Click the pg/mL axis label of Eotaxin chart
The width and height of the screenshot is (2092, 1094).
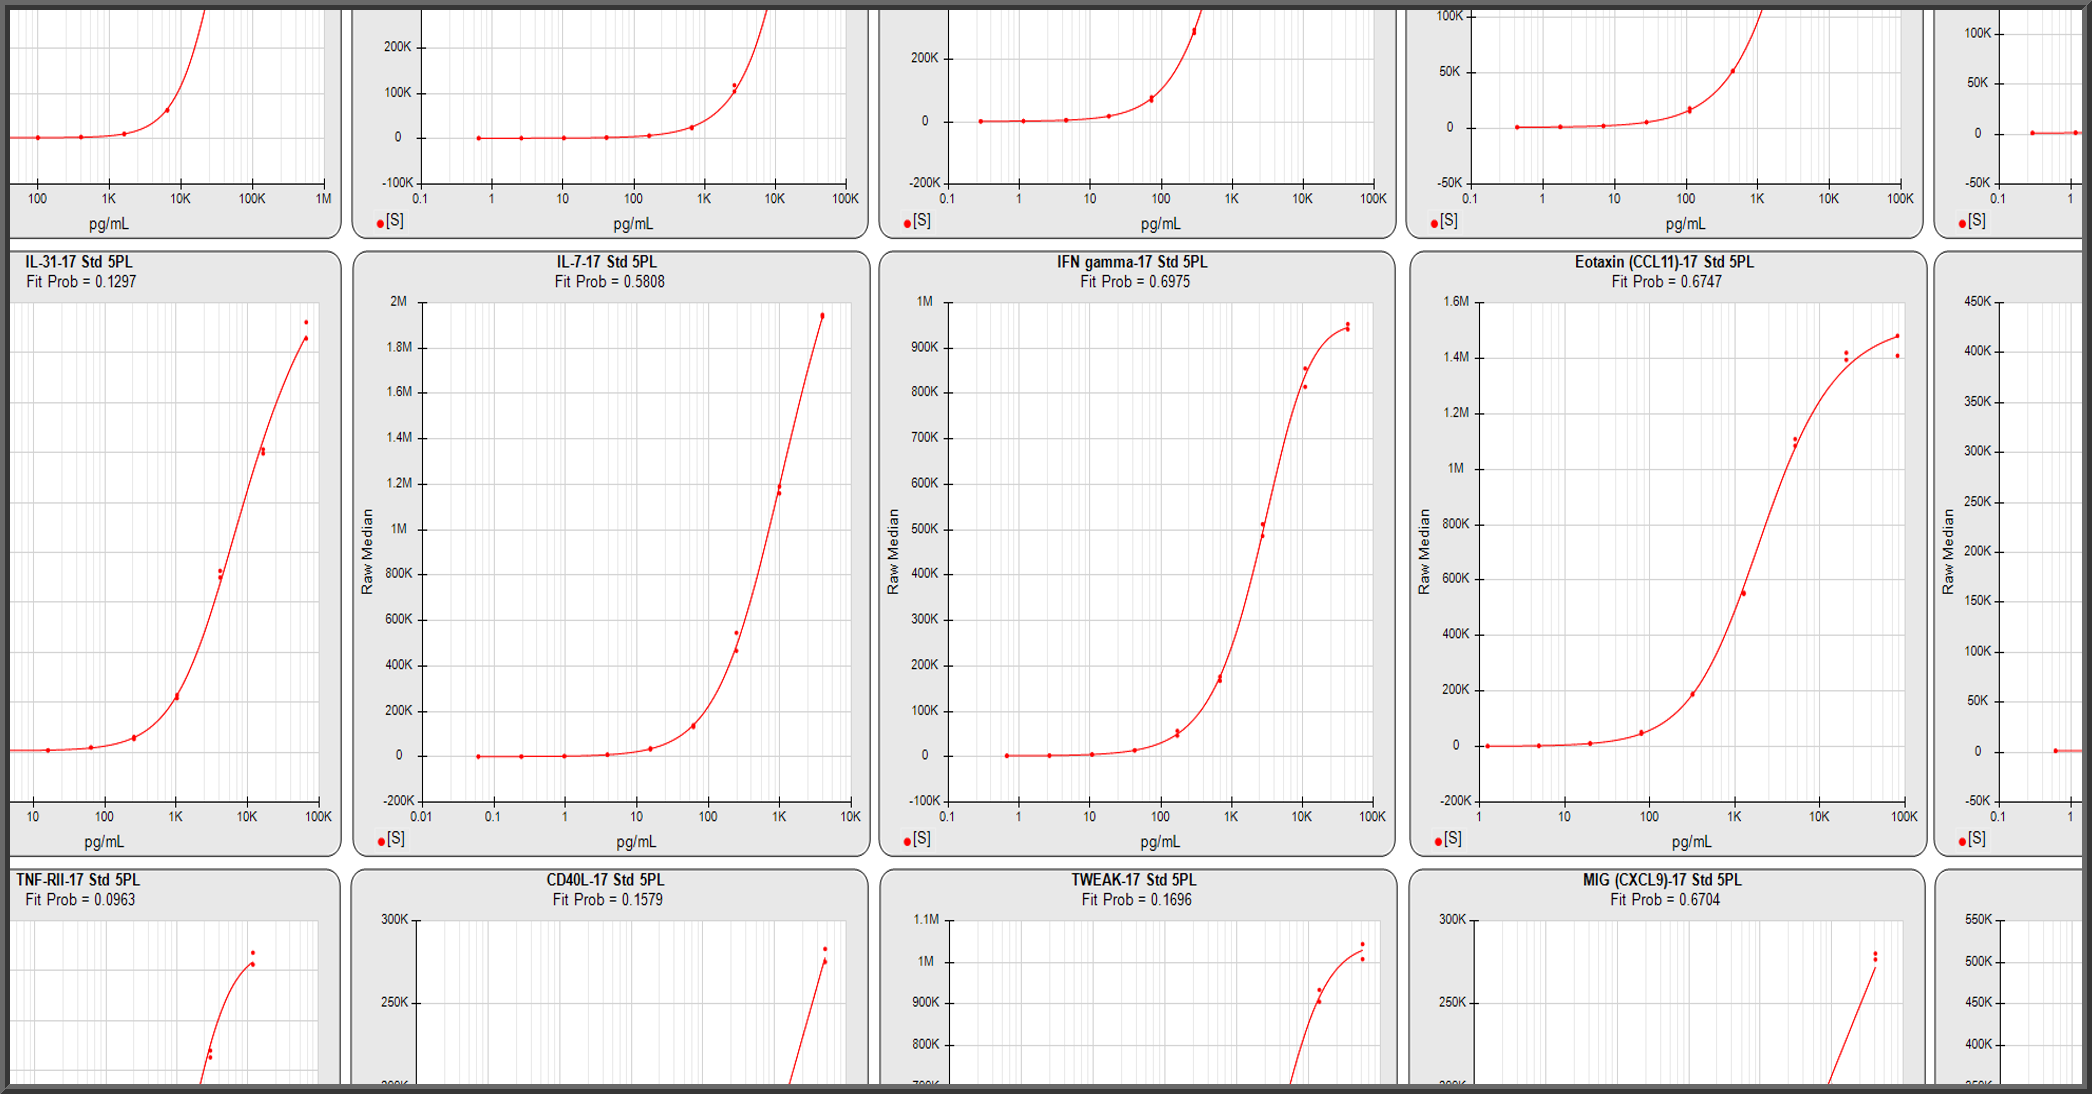click(x=1691, y=842)
